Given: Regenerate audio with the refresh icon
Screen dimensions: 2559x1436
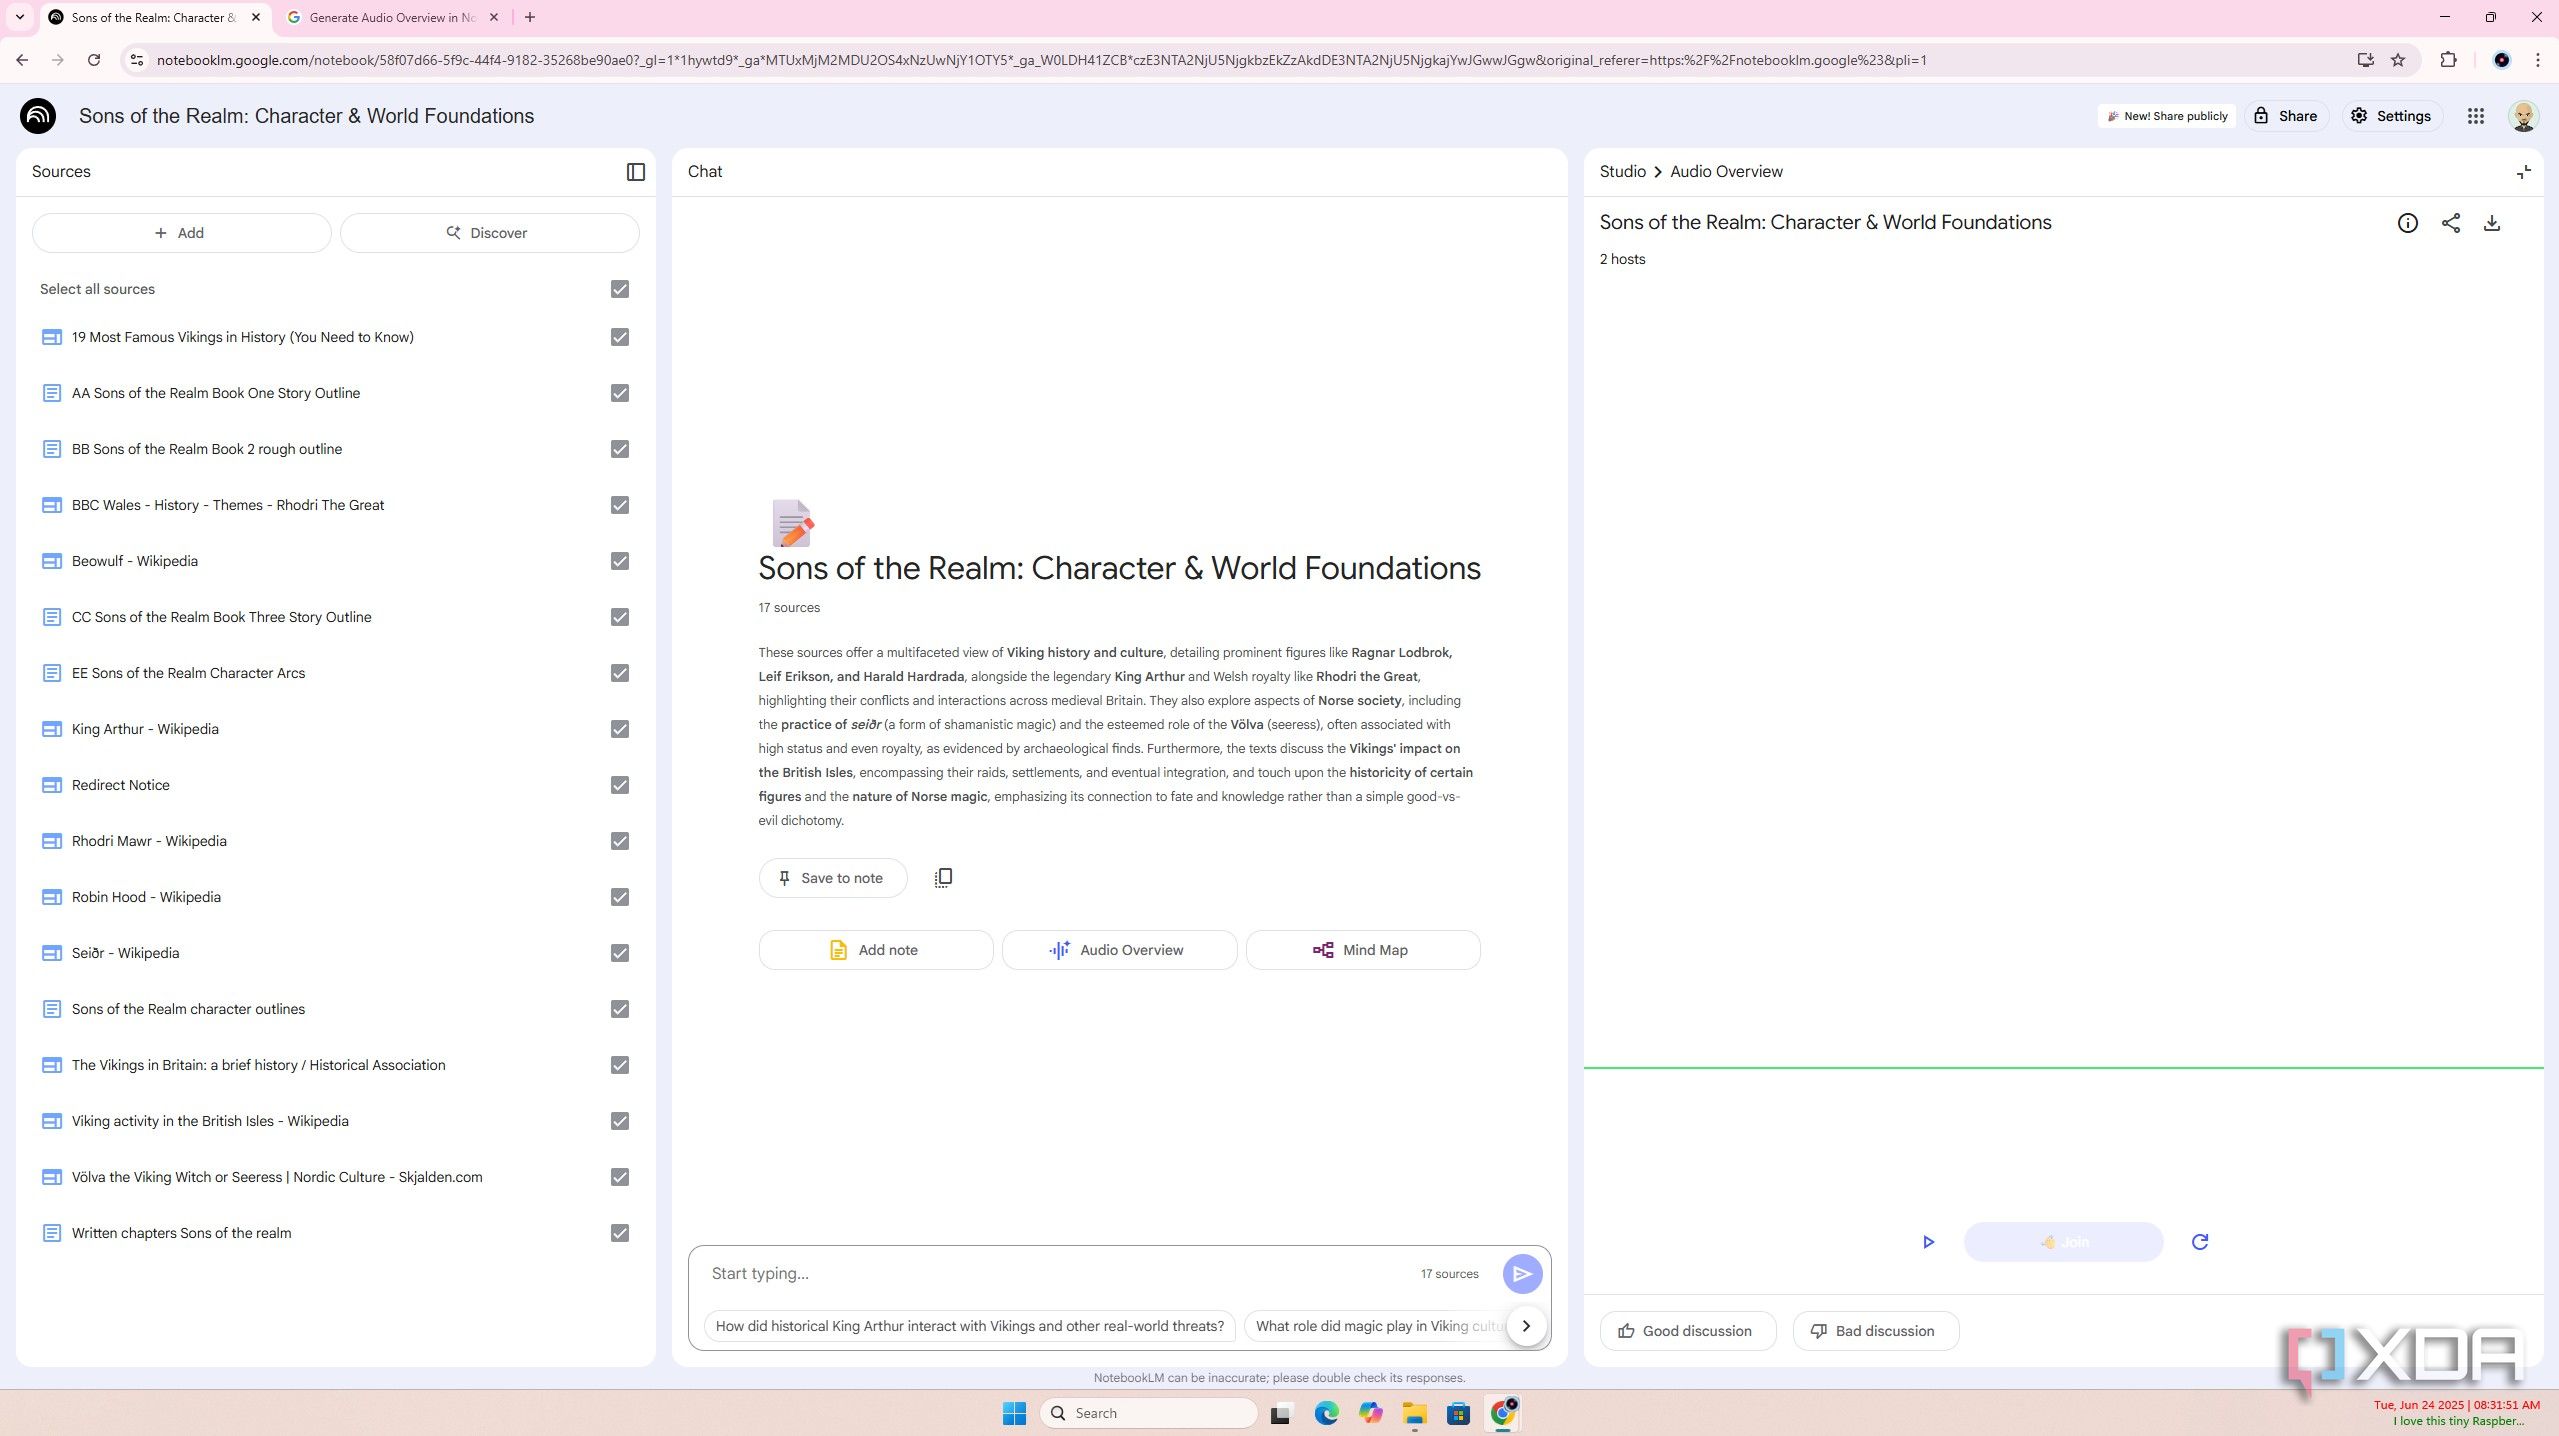Looking at the screenshot, I should (x=2200, y=1242).
